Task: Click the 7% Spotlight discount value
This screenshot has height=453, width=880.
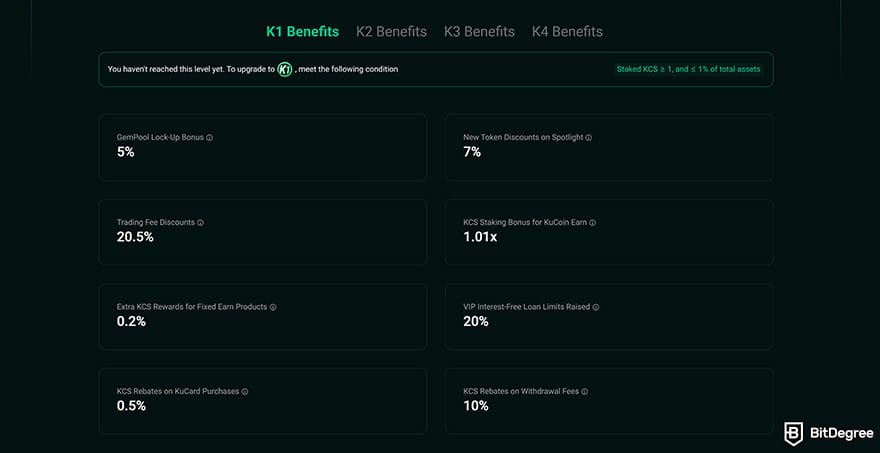Action: (472, 152)
